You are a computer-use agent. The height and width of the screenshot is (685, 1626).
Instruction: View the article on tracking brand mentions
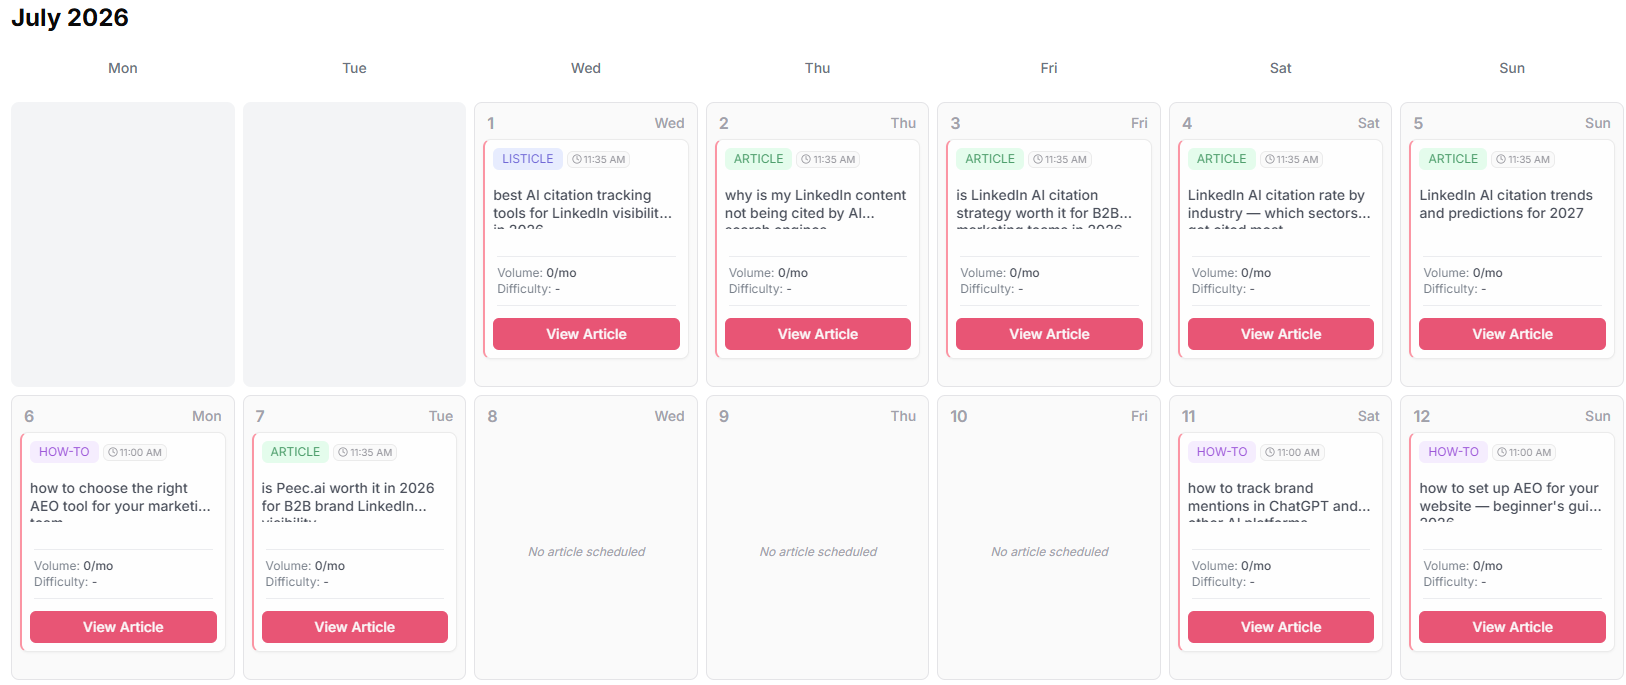(x=1281, y=627)
